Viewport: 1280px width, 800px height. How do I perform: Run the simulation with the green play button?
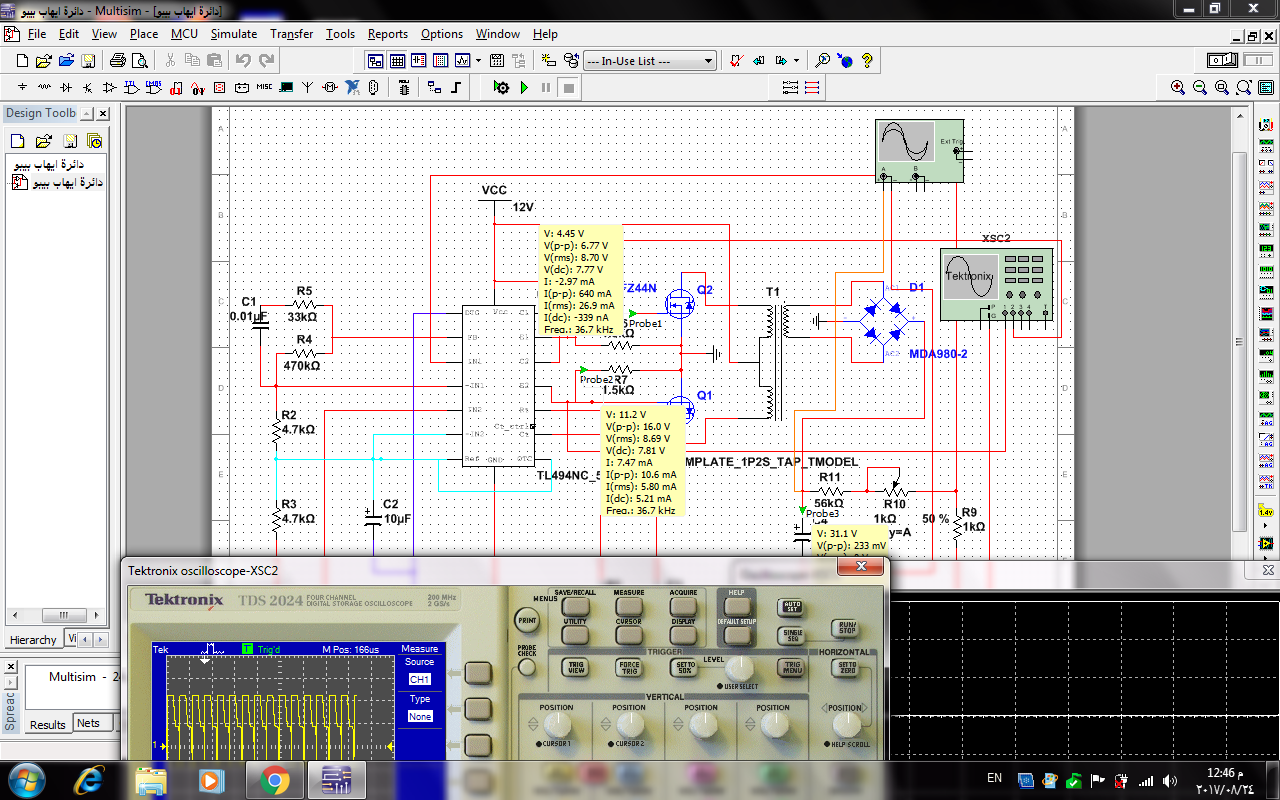(524, 87)
